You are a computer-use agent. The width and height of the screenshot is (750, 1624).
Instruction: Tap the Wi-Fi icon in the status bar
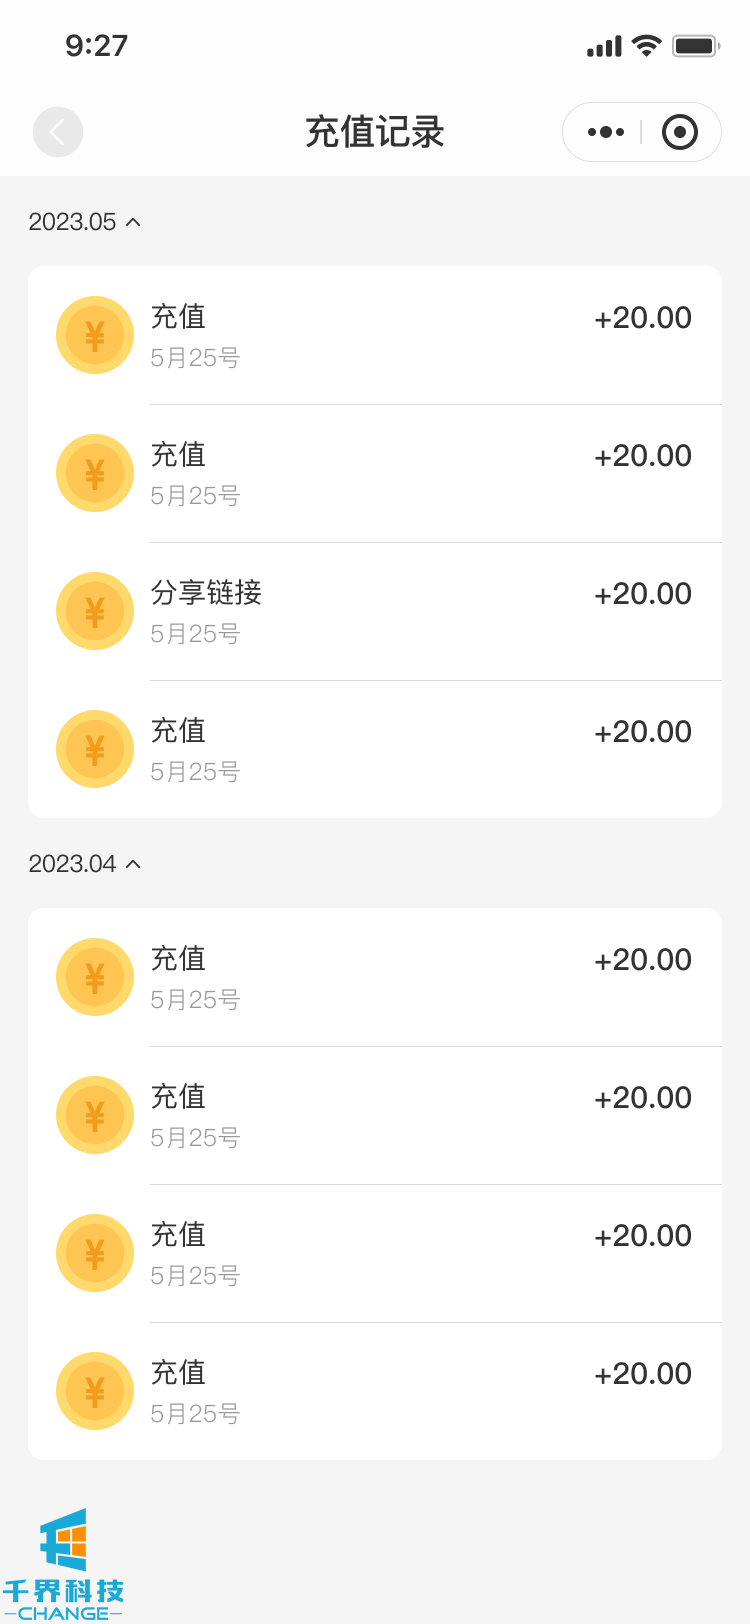coord(647,46)
